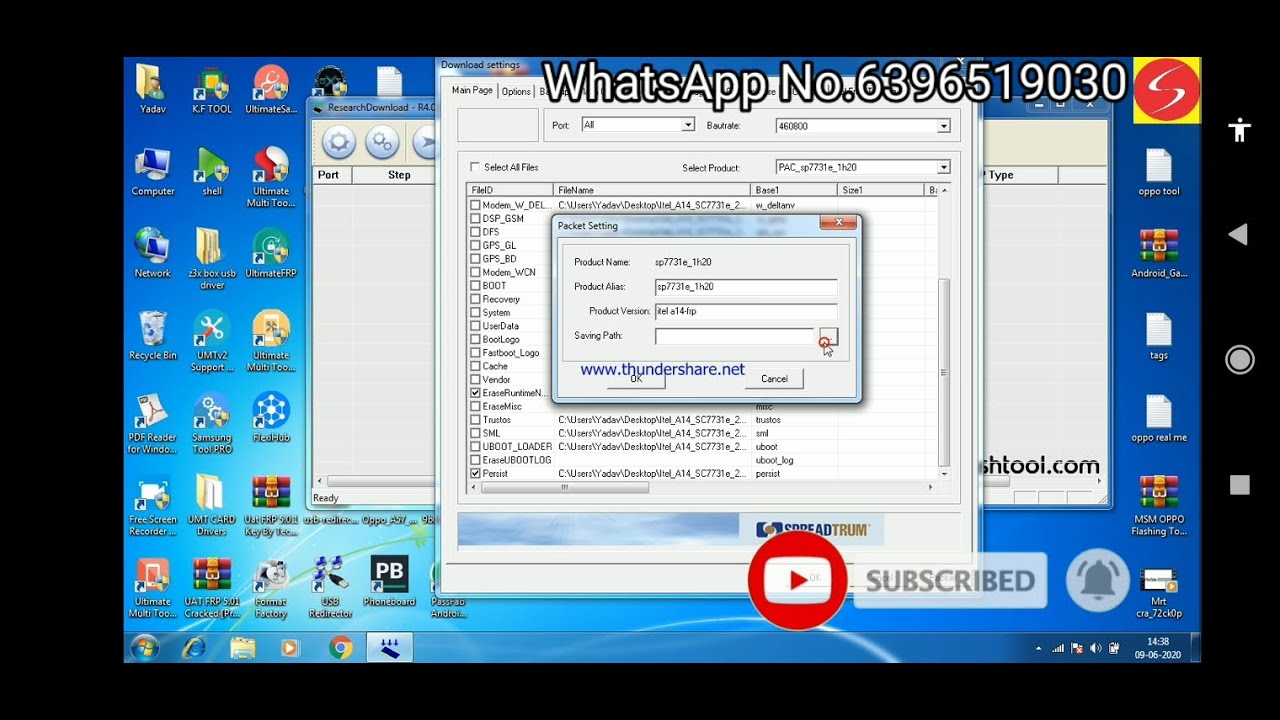Viewport: 1280px width, 720px height.
Task: Open the UMT CARD Drivers folder
Action: pyautogui.click(x=212, y=506)
